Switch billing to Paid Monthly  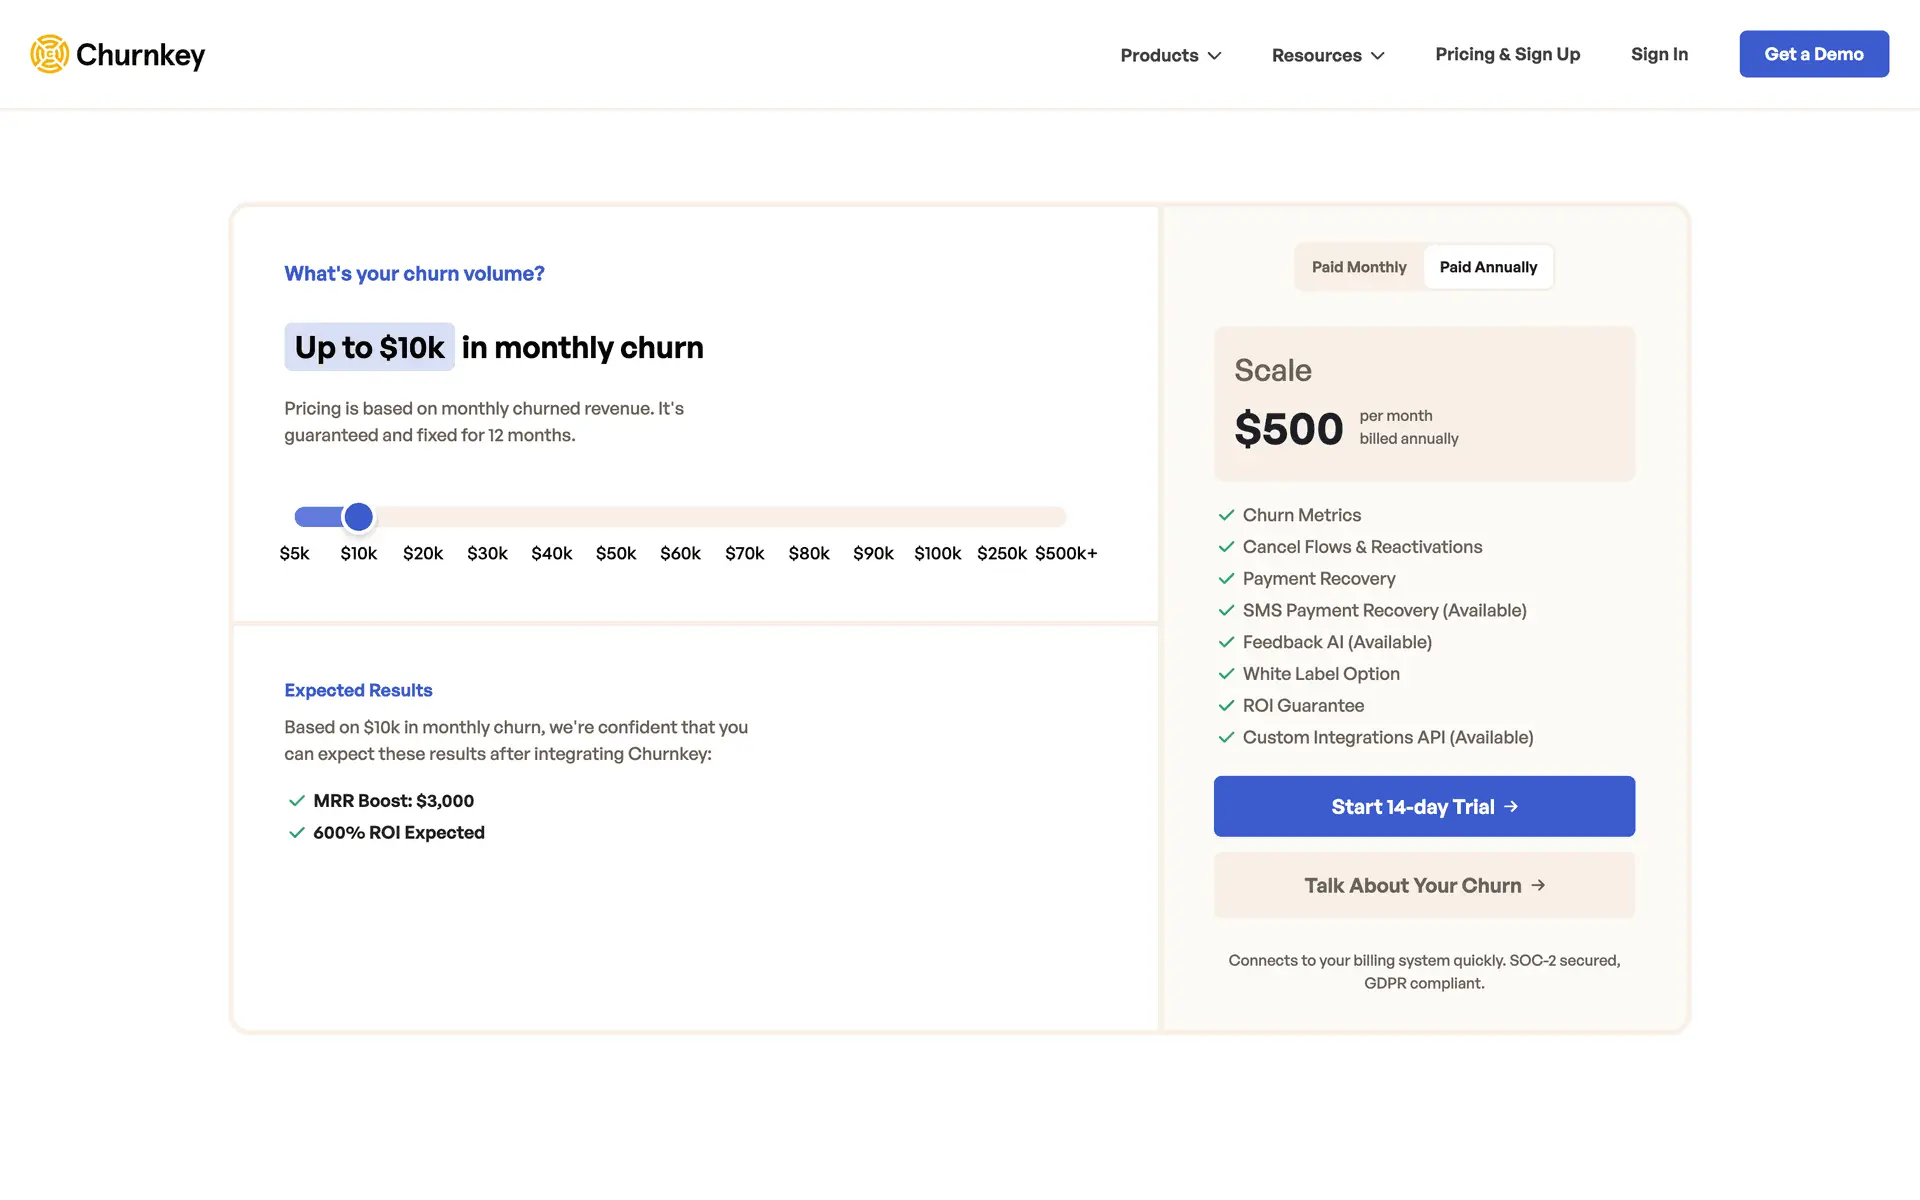[x=1358, y=267]
